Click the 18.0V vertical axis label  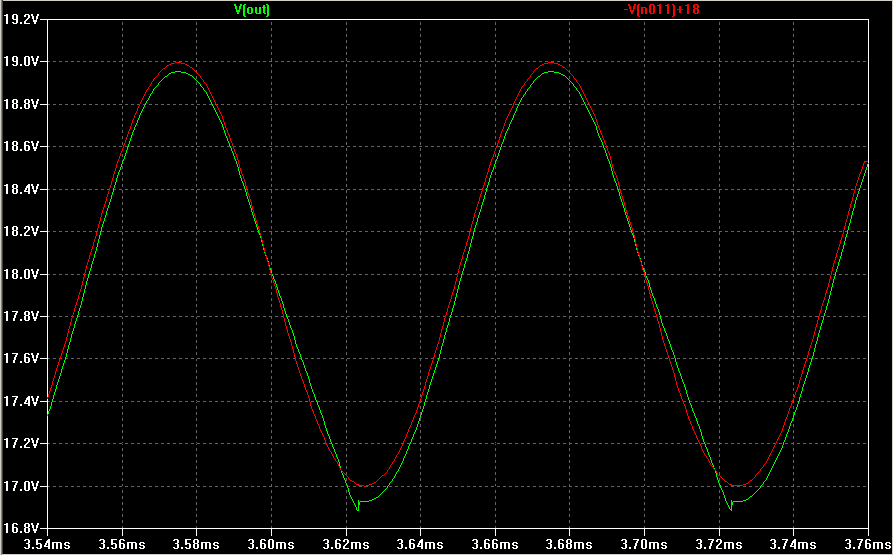click(21, 274)
